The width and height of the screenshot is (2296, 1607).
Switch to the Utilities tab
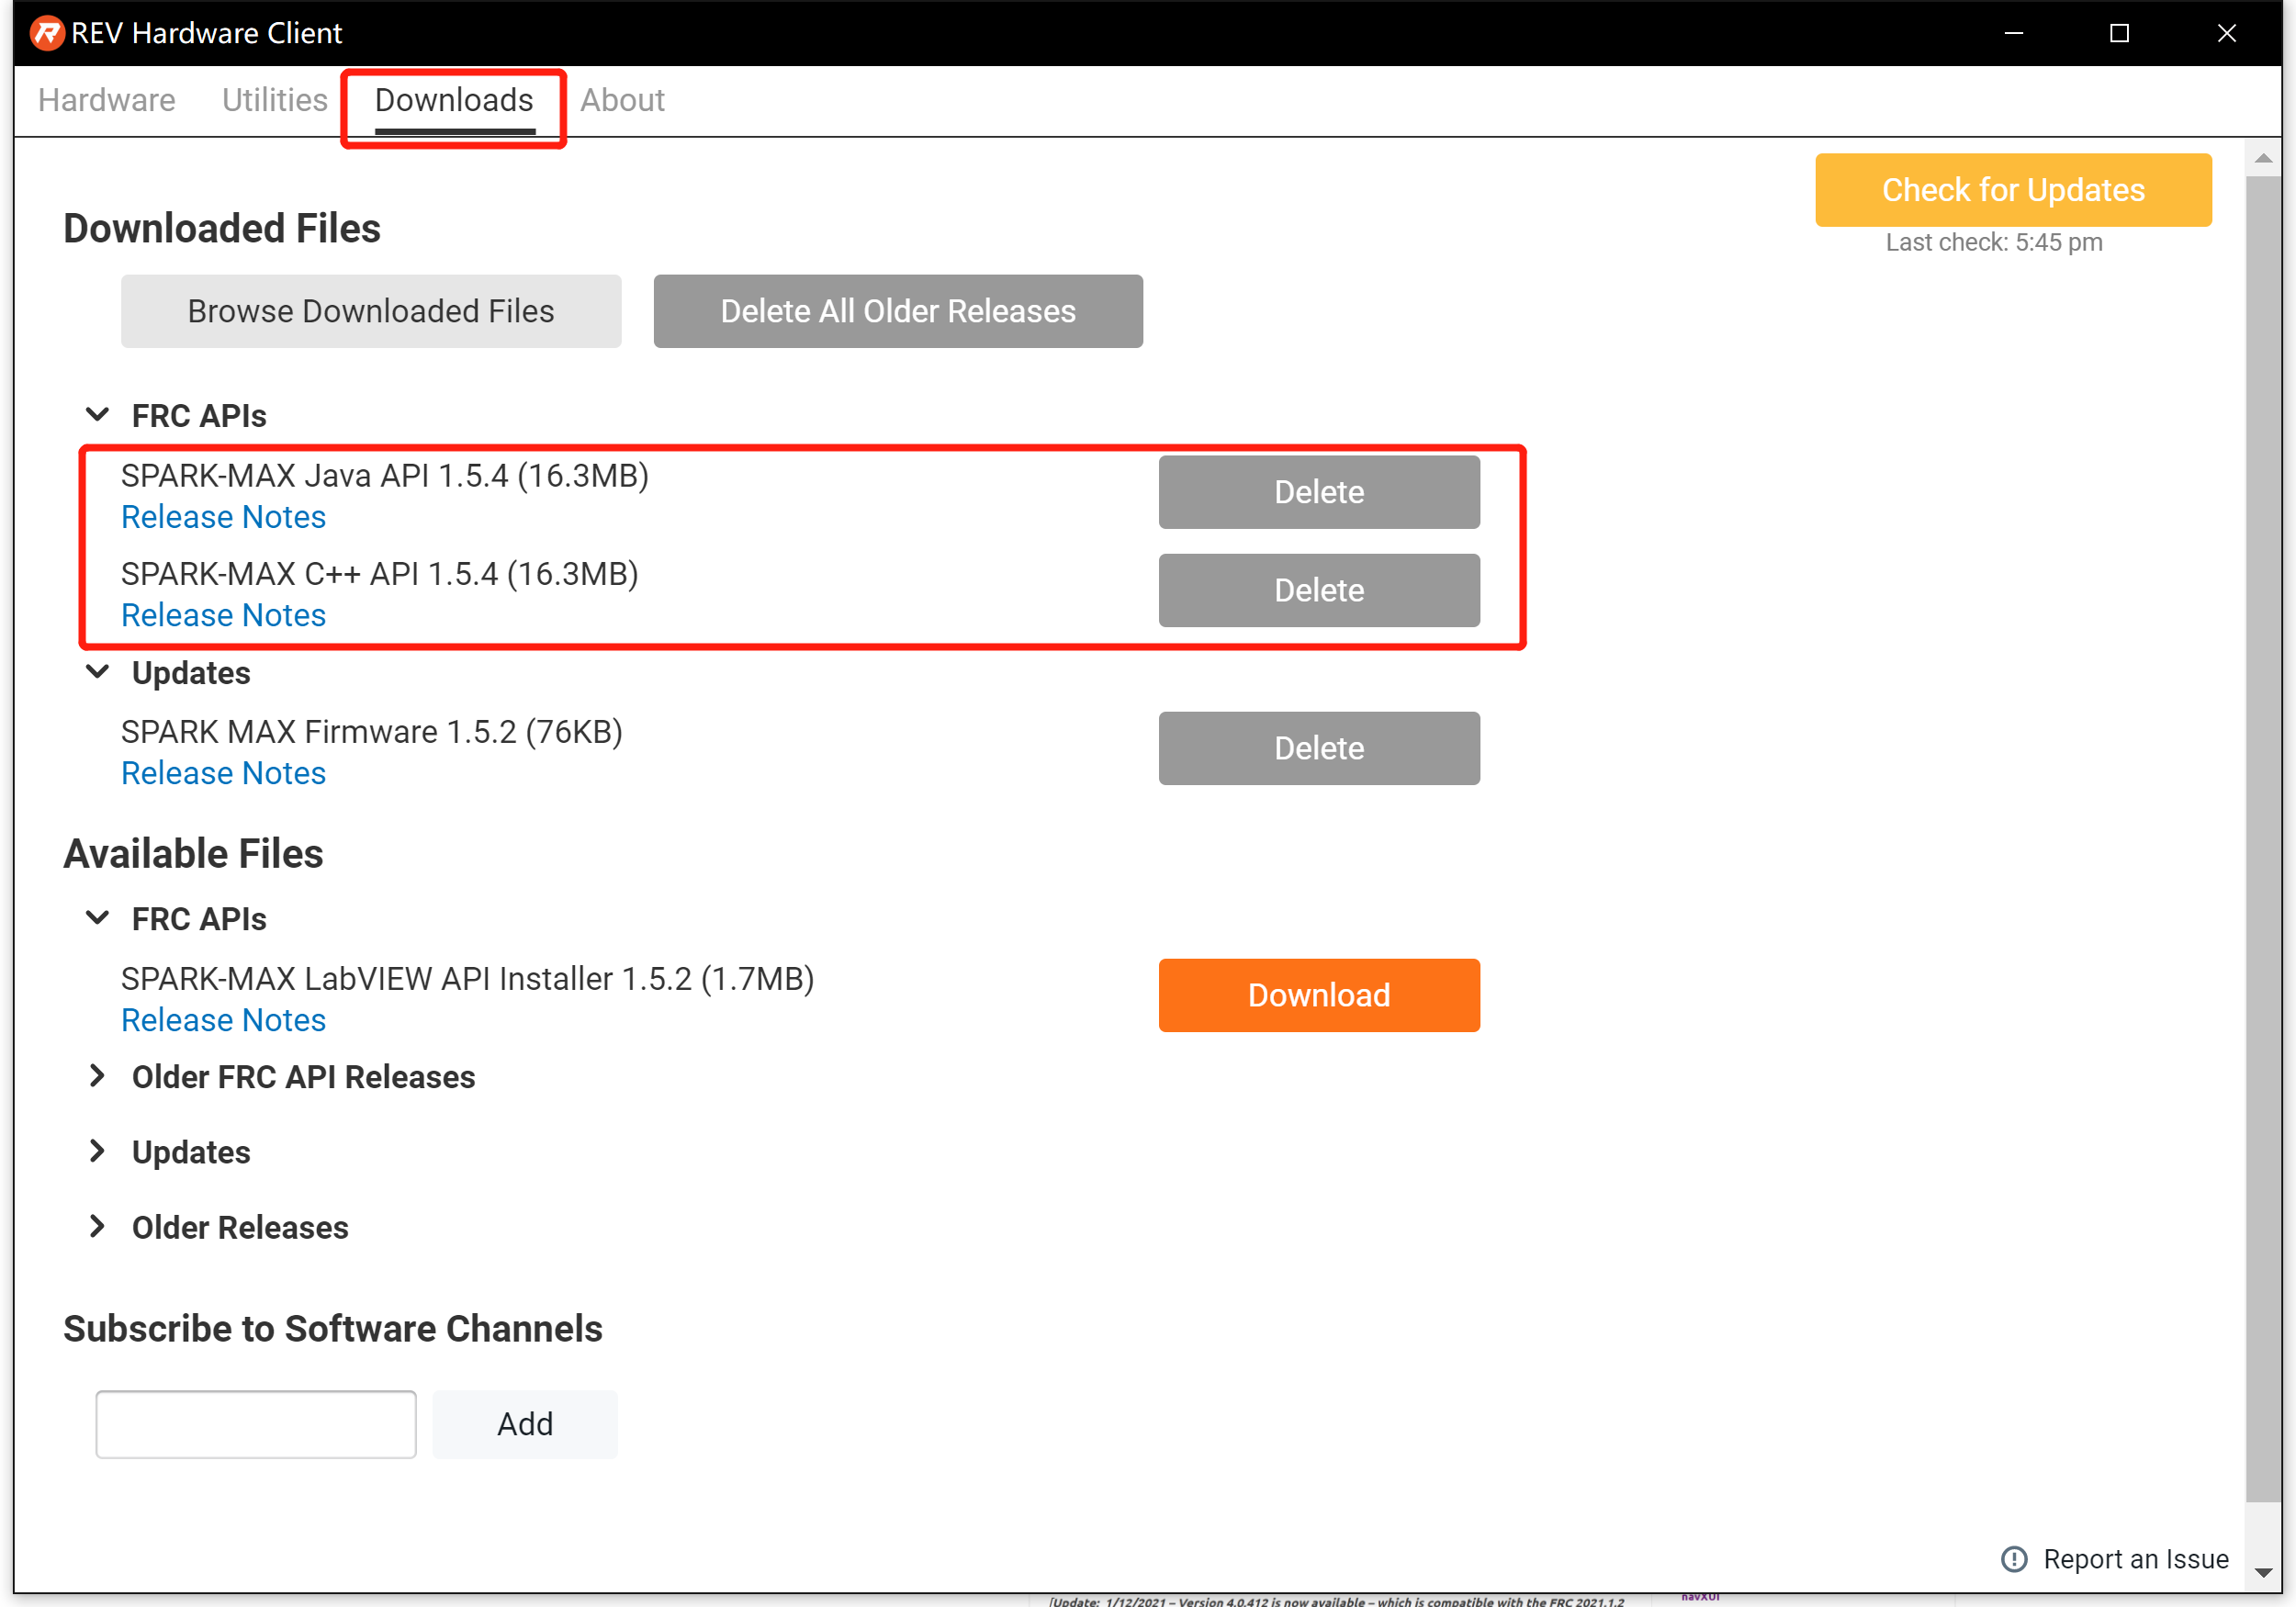coord(275,100)
